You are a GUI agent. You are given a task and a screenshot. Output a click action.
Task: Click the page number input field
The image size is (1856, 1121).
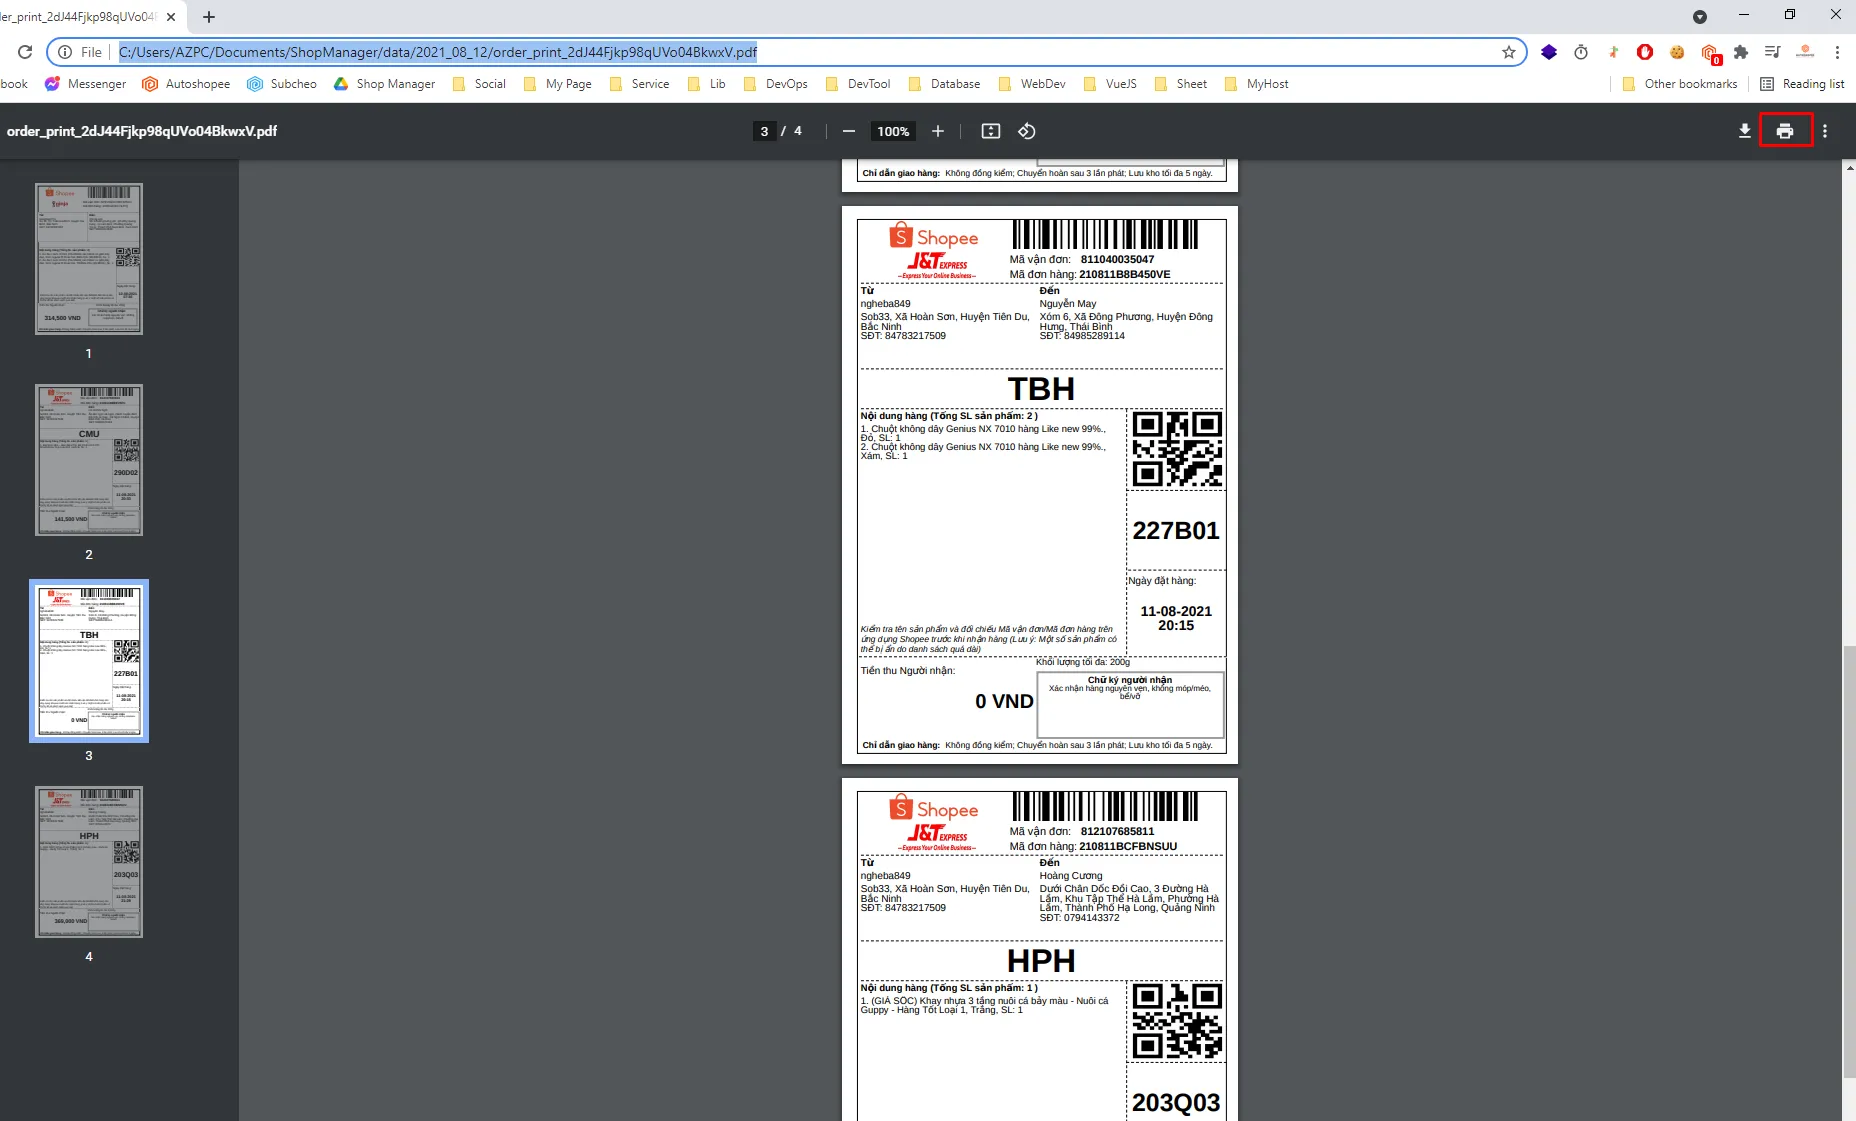765,131
